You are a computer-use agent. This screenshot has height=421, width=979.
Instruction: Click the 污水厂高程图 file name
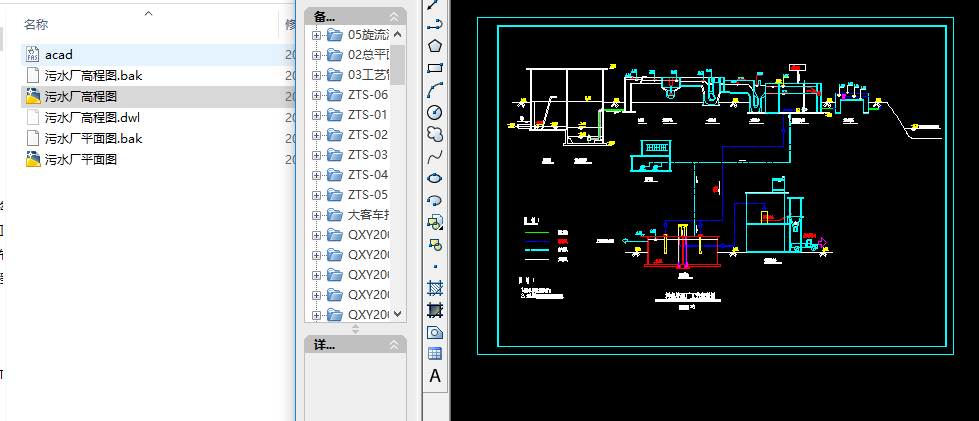(x=81, y=97)
